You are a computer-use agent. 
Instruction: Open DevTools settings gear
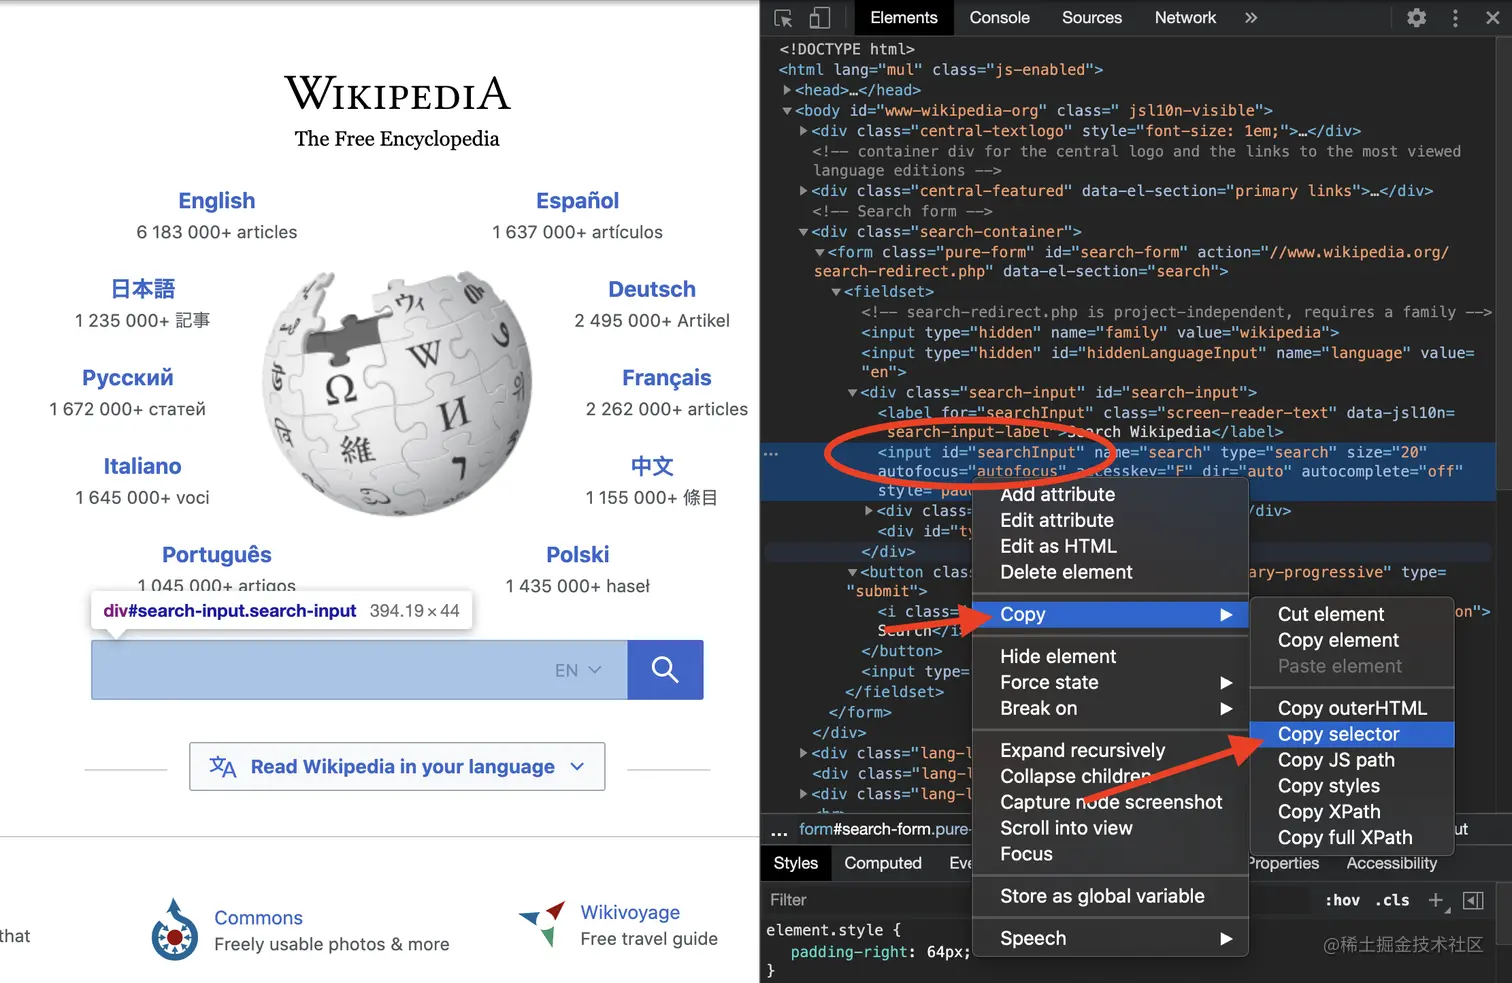(x=1416, y=17)
